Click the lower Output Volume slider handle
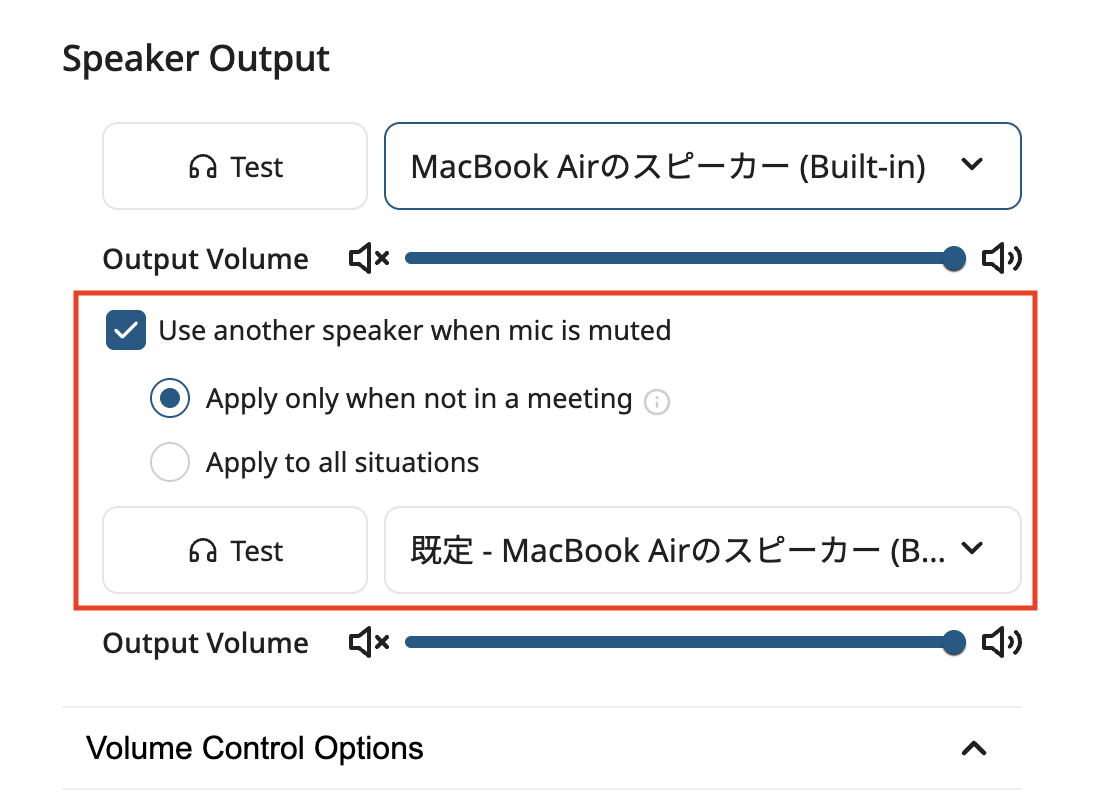 point(953,642)
